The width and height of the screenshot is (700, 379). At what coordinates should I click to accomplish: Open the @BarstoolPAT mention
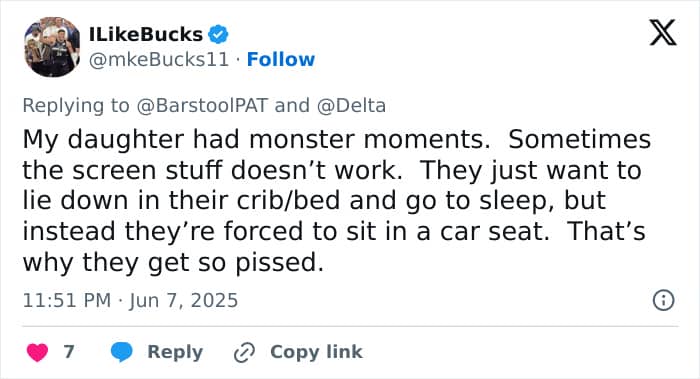[202, 106]
